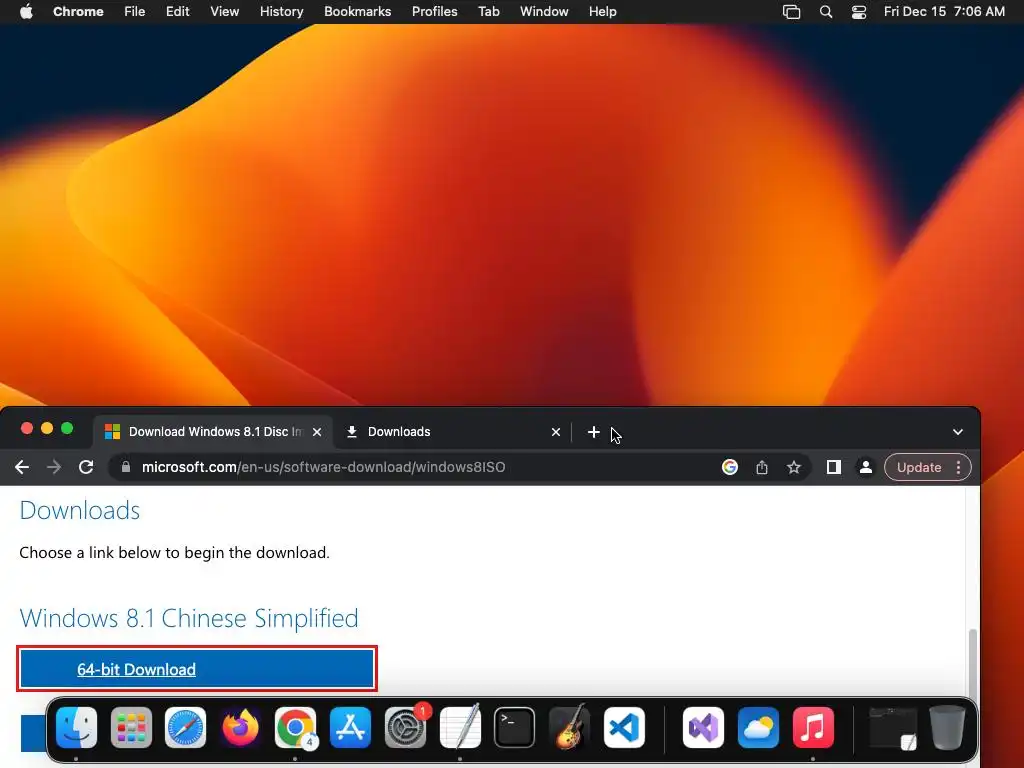Open TextEdit from the Dock
1024x768 pixels.
tap(460, 727)
